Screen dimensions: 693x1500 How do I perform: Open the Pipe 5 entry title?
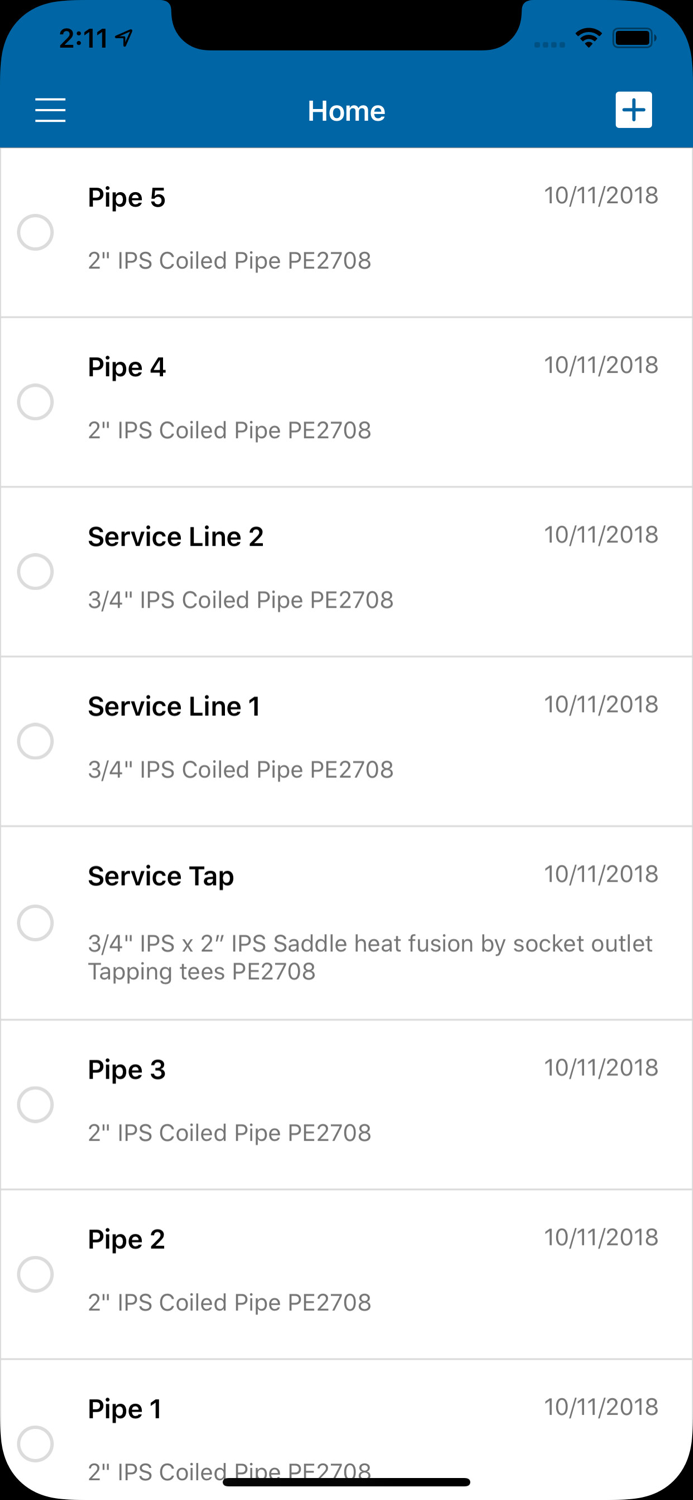tap(127, 198)
